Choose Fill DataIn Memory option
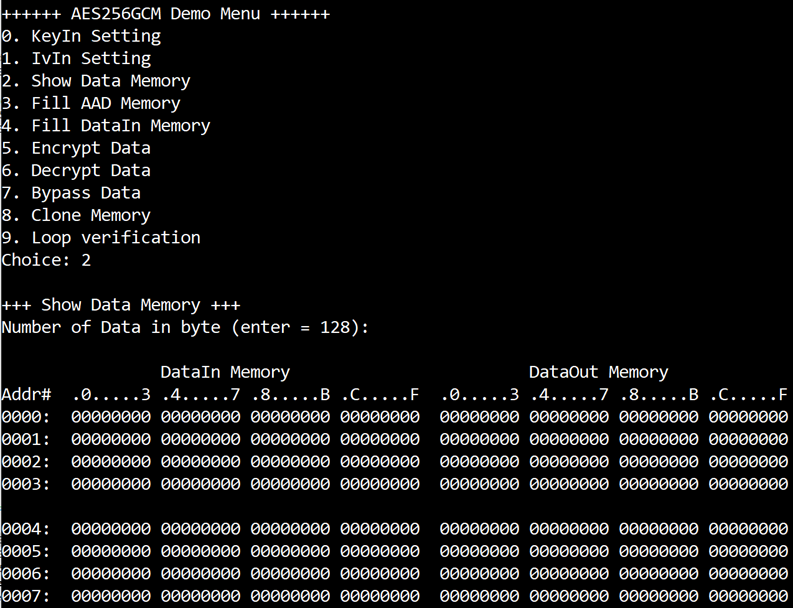The height and width of the screenshot is (608, 793). 106,125
